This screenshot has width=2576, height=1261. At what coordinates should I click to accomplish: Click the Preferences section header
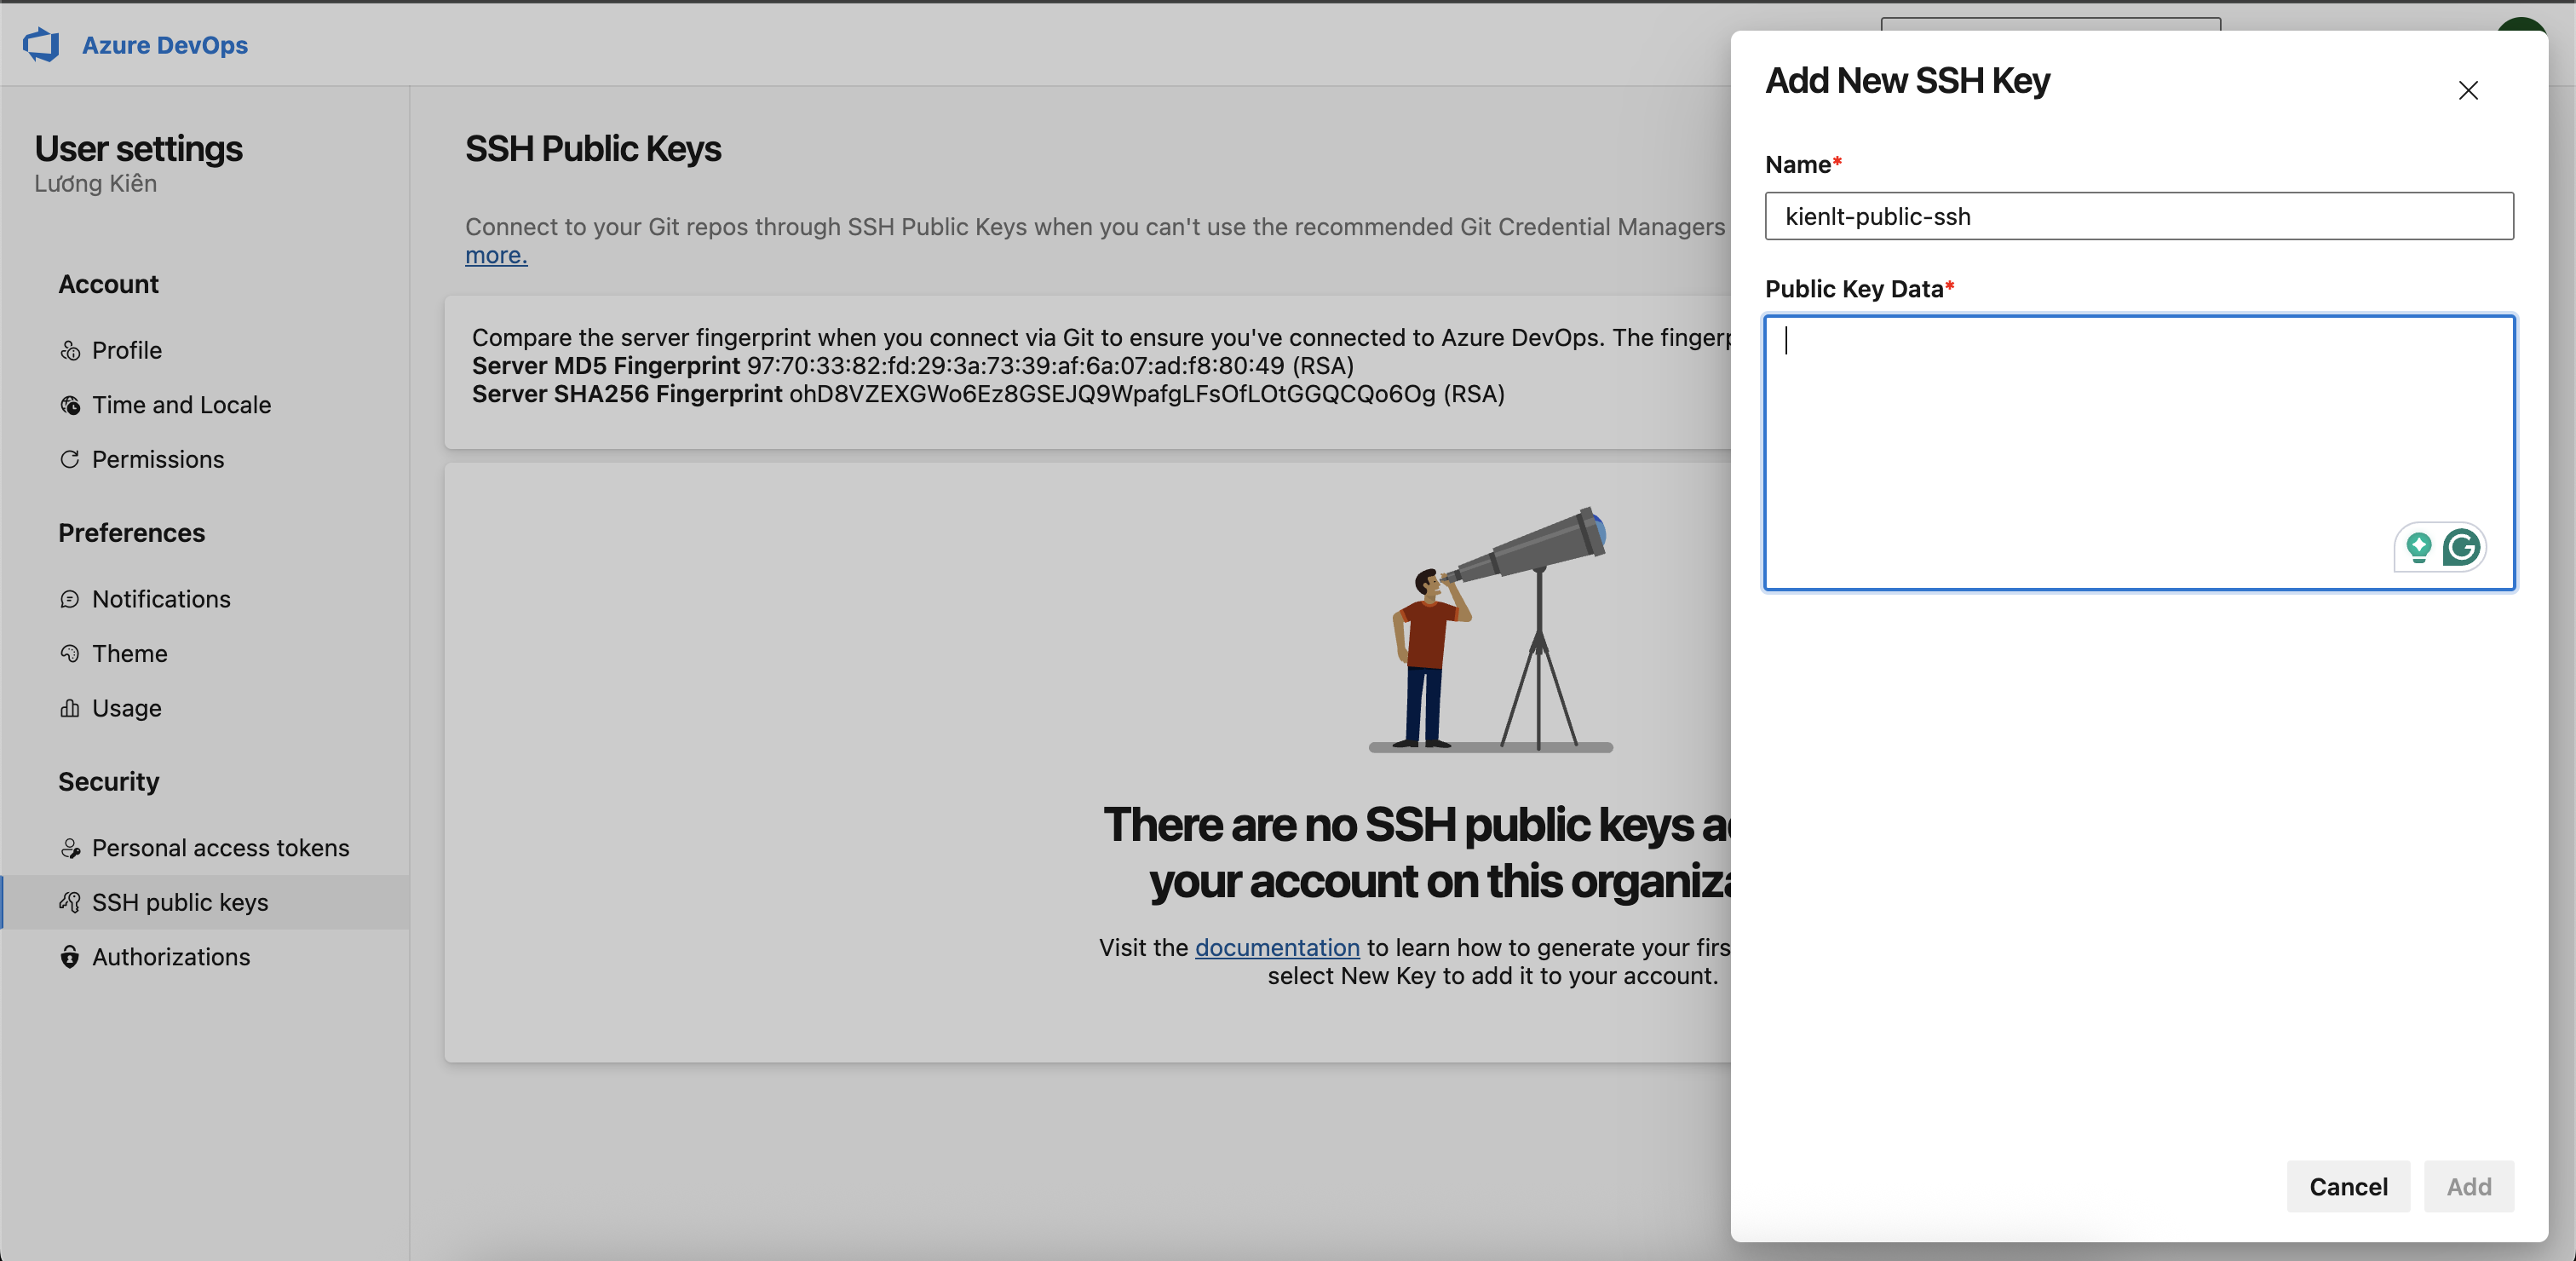(x=131, y=533)
